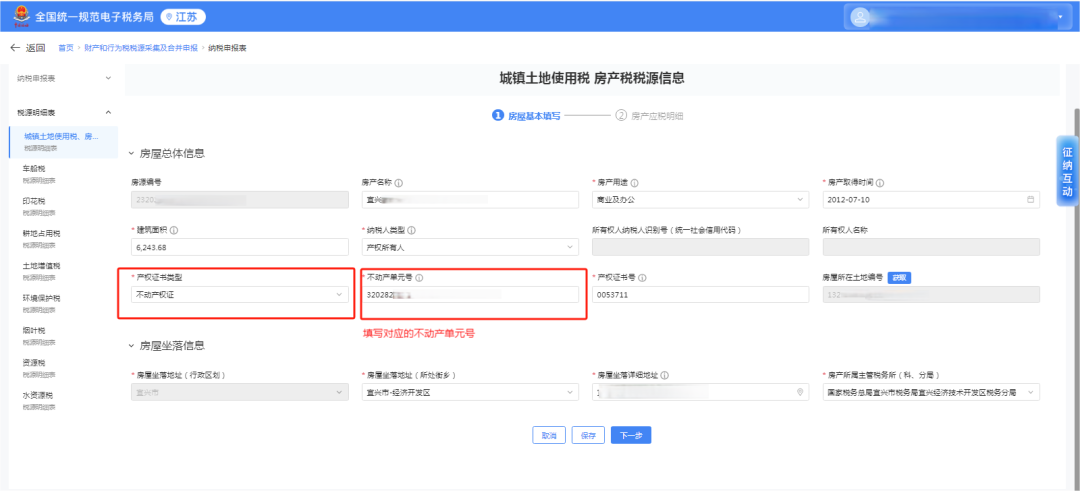This screenshot has height=491, width=1080.
Task: Click the 下一步 button
Action: pos(631,435)
